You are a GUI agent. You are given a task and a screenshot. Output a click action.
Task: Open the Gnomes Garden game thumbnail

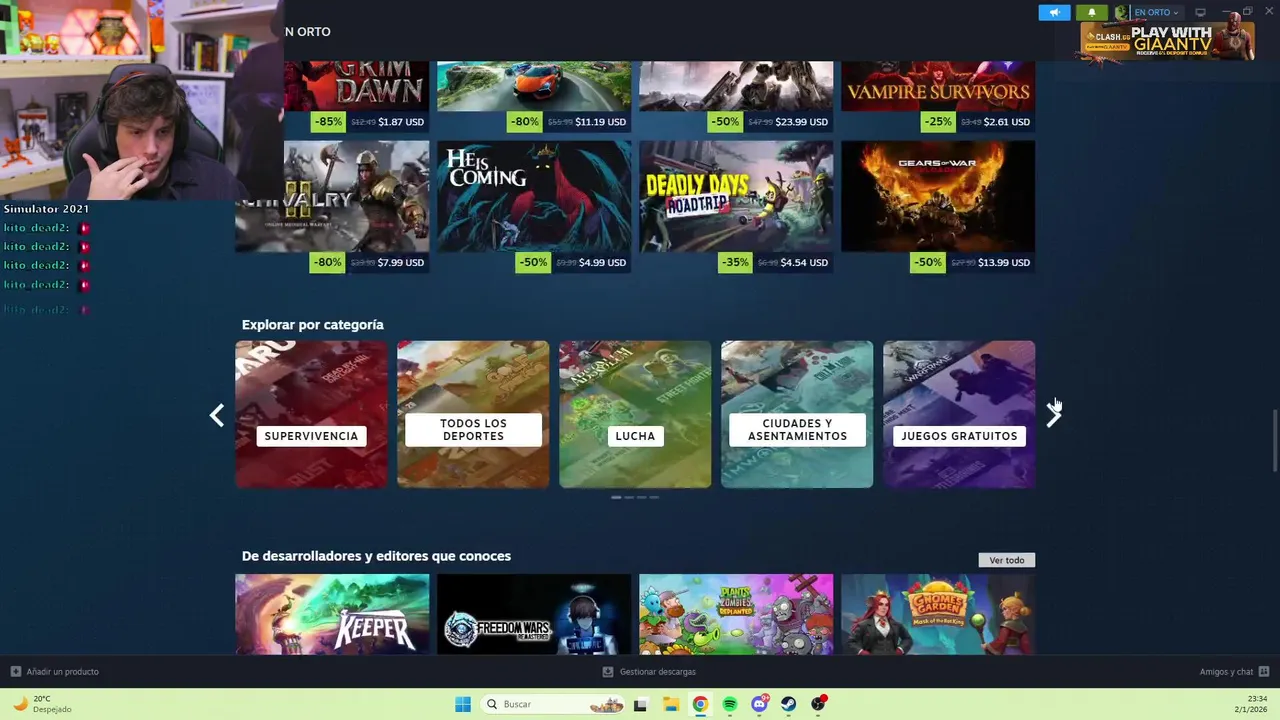click(x=938, y=614)
